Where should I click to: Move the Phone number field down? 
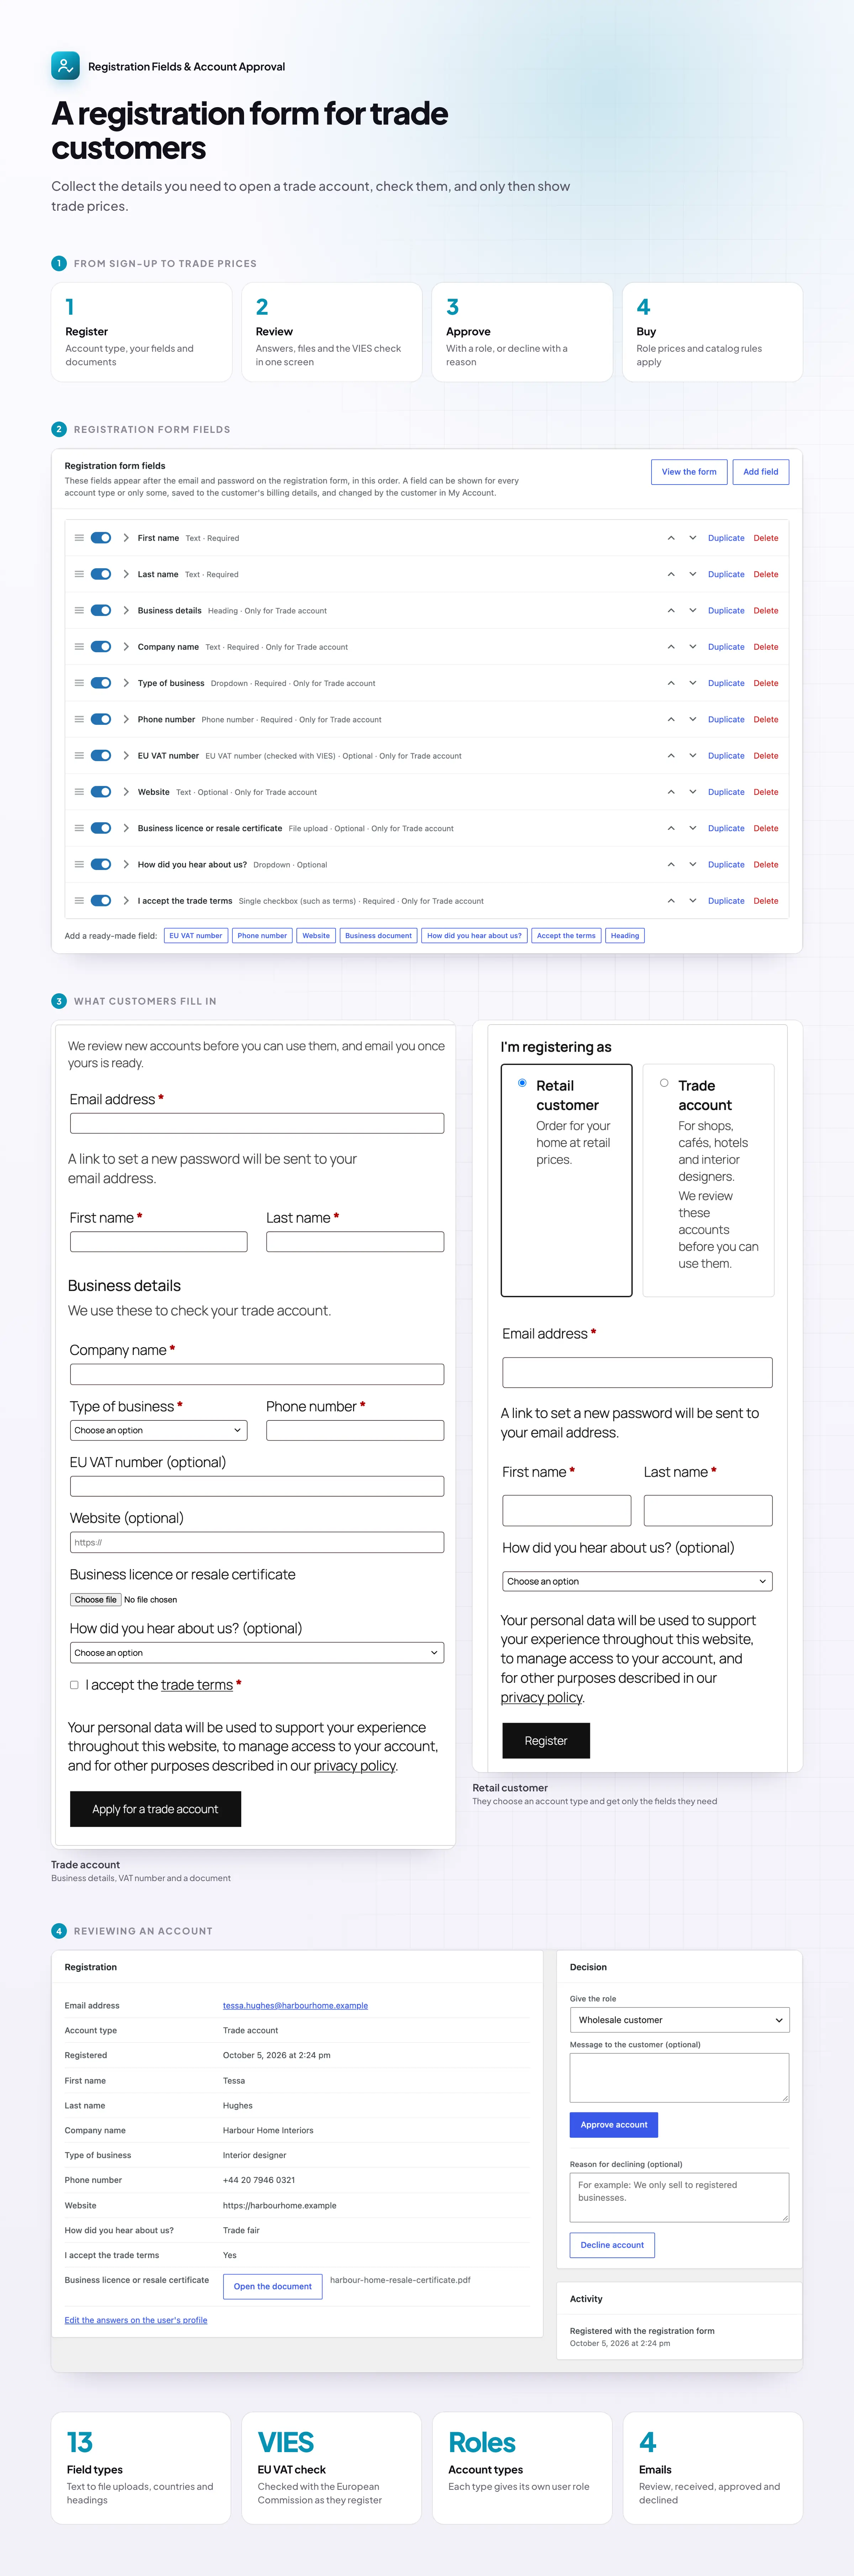(693, 719)
